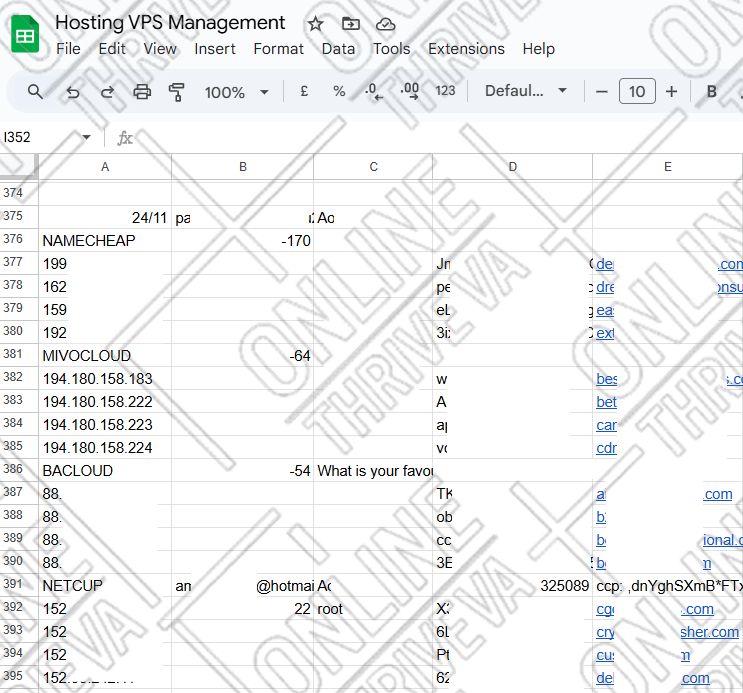Select column E header
Viewport: 743px width, 693px height.
pyautogui.click(x=668, y=167)
